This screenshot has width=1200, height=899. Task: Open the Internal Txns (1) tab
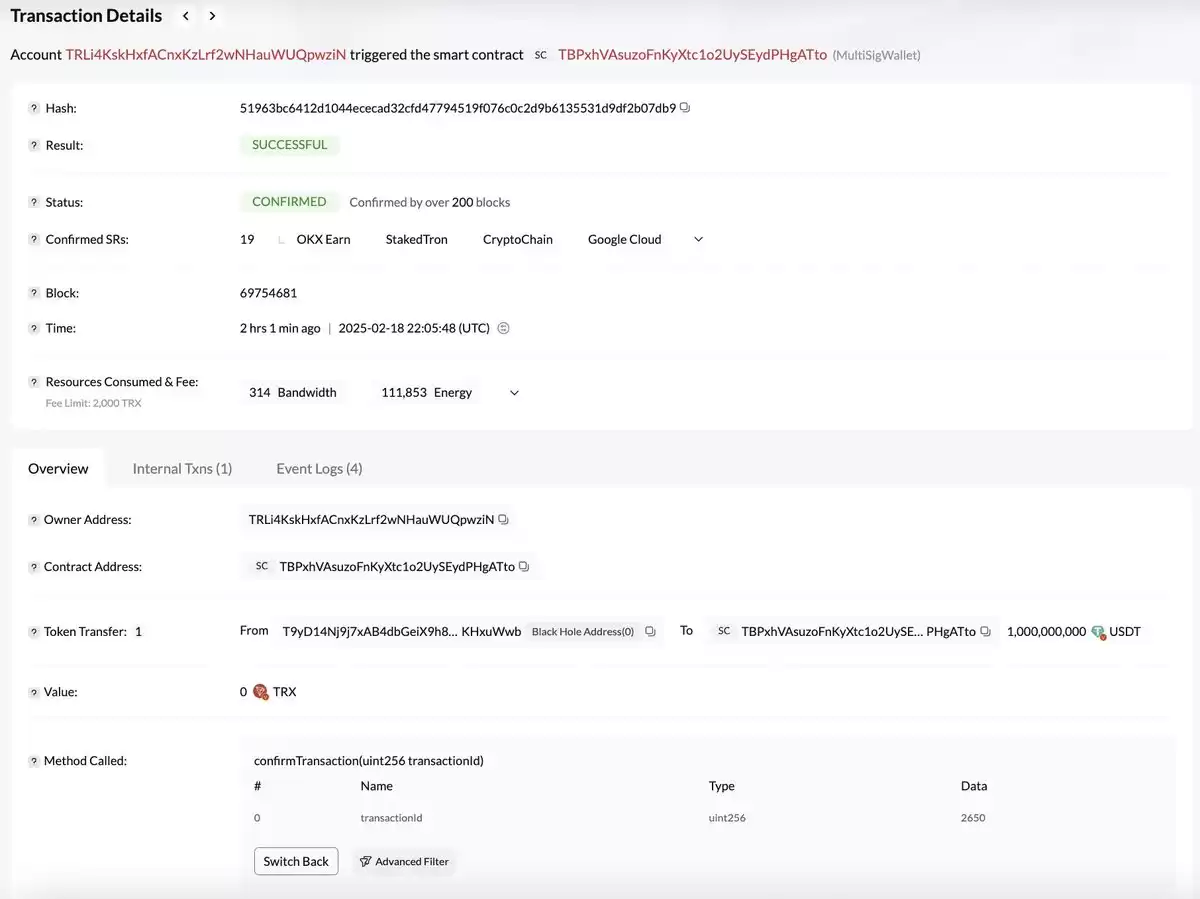(182, 468)
